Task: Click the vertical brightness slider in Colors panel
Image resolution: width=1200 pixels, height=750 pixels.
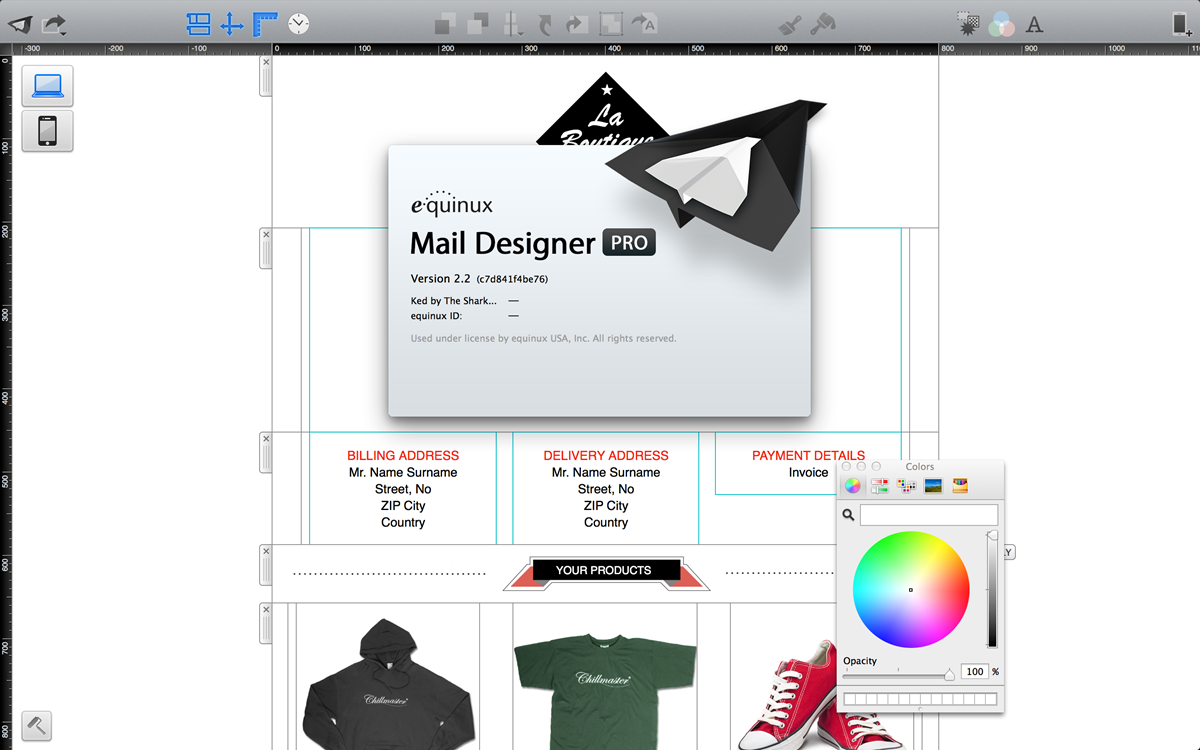Action: pyautogui.click(x=992, y=590)
